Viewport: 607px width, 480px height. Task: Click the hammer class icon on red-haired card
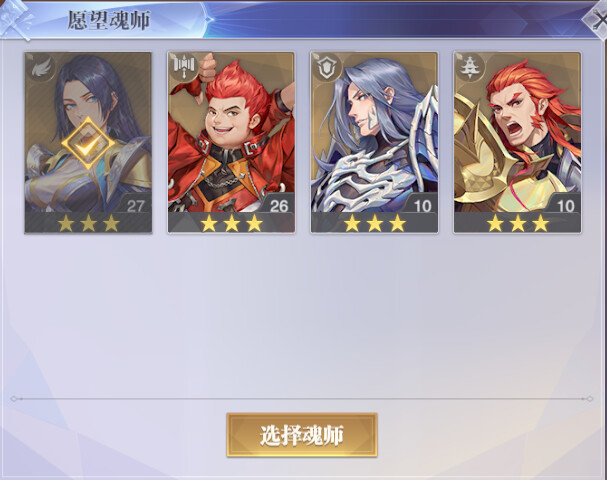coord(185,67)
